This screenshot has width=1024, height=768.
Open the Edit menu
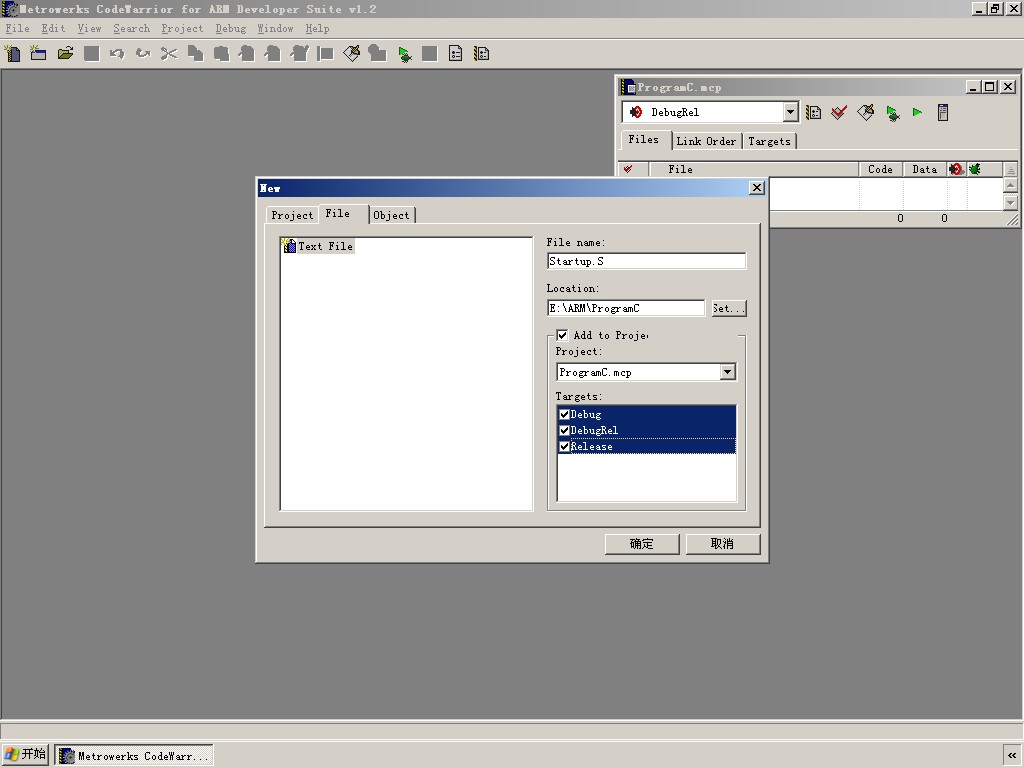(54, 28)
